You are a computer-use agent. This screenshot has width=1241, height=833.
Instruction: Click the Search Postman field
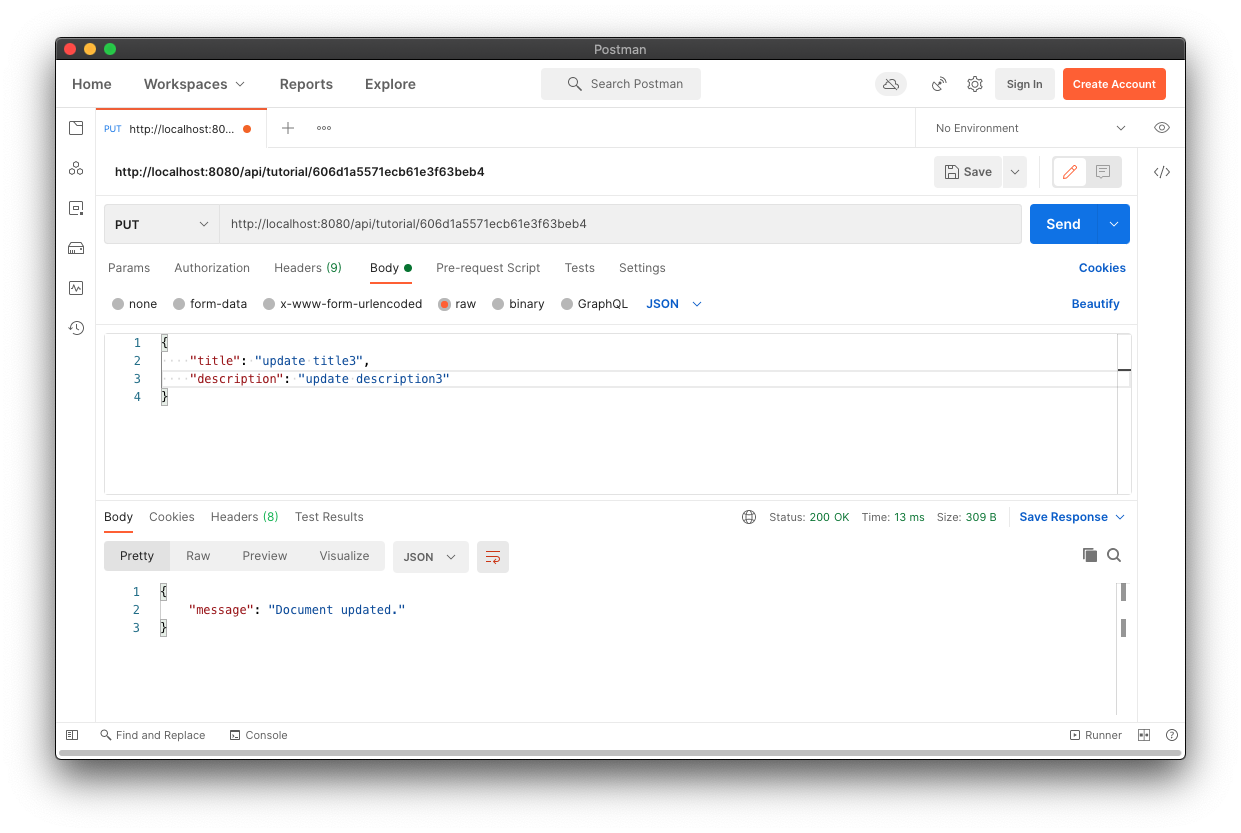pyautogui.click(x=621, y=84)
